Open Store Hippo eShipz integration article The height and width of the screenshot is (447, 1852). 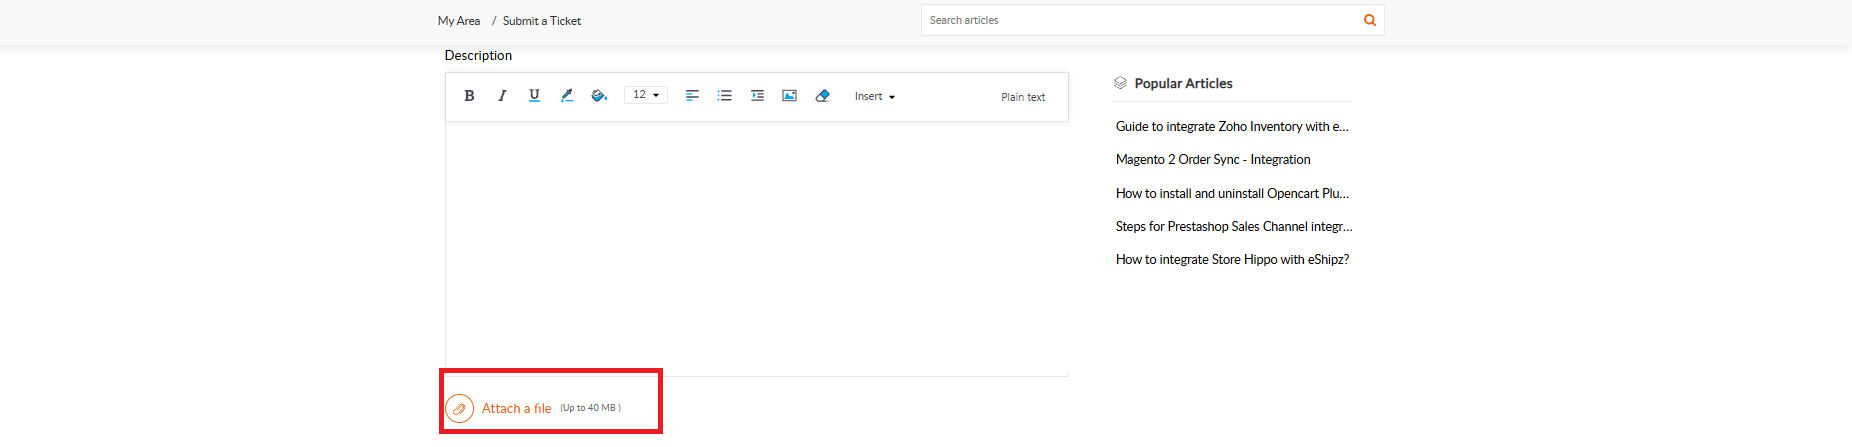click(1232, 260)
